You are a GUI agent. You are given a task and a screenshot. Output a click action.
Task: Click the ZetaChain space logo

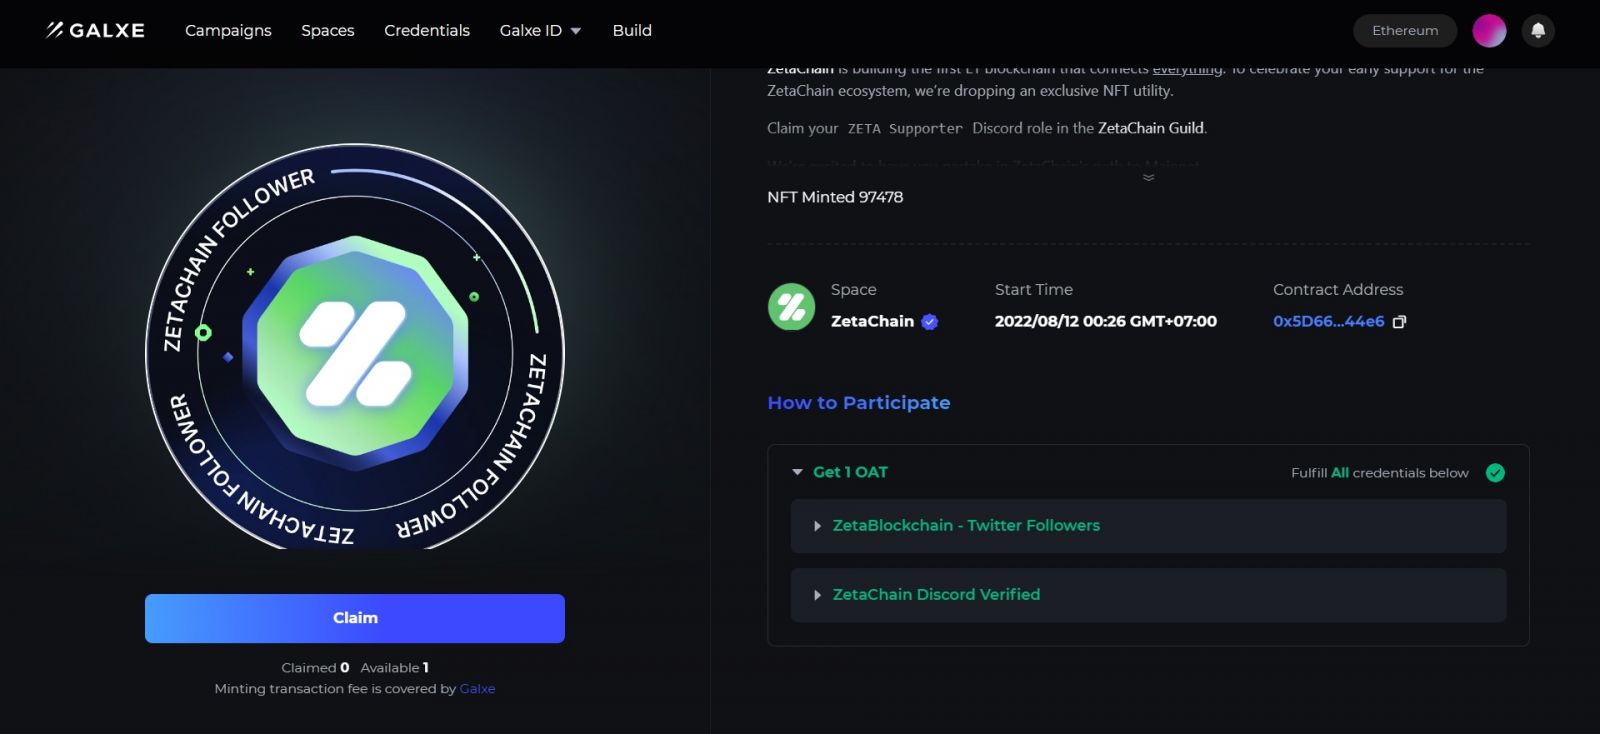(791, 306)
